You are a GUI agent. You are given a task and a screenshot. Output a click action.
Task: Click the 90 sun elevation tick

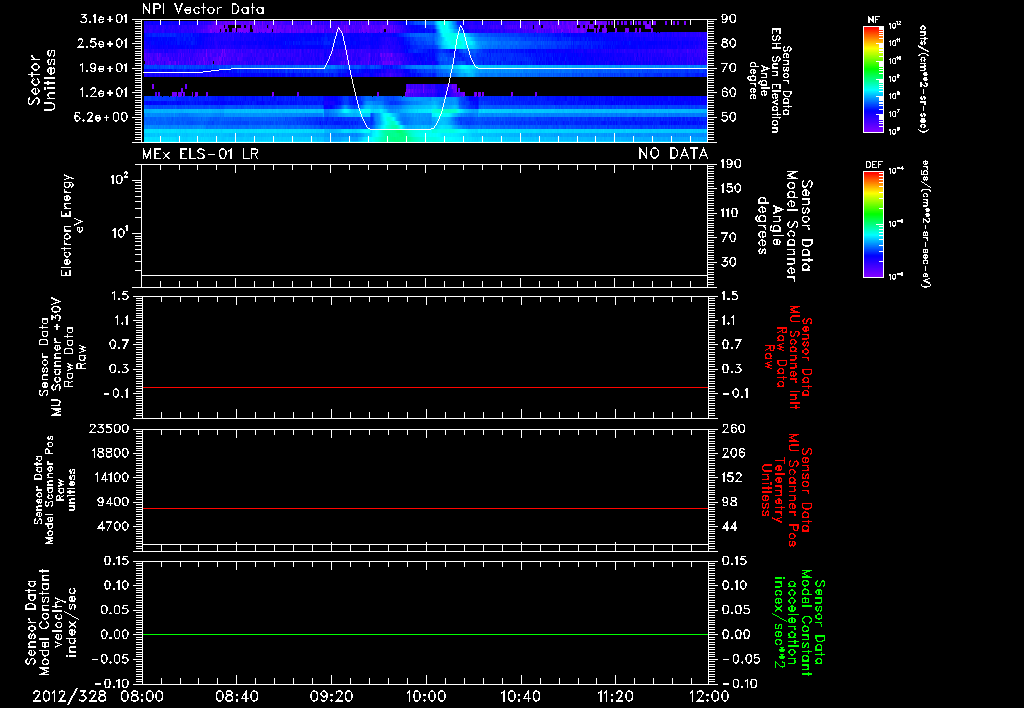click(729, 19)
